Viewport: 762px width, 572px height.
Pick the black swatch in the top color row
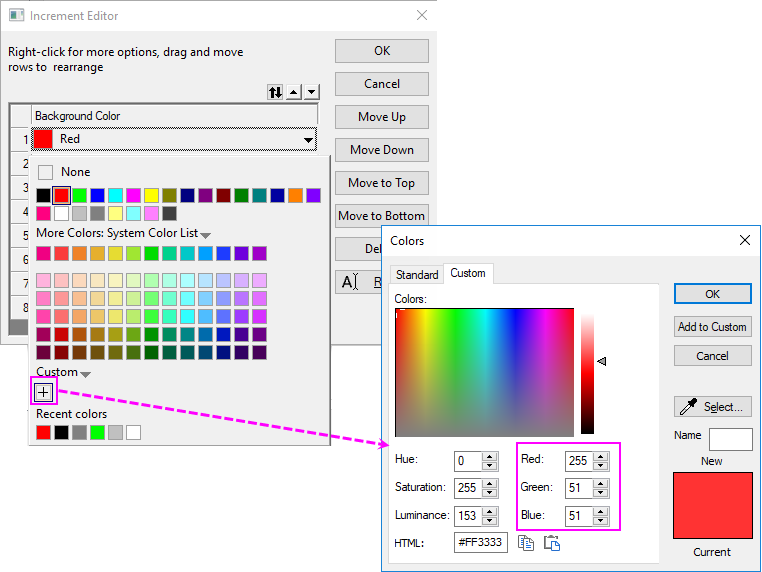(43, 195)
